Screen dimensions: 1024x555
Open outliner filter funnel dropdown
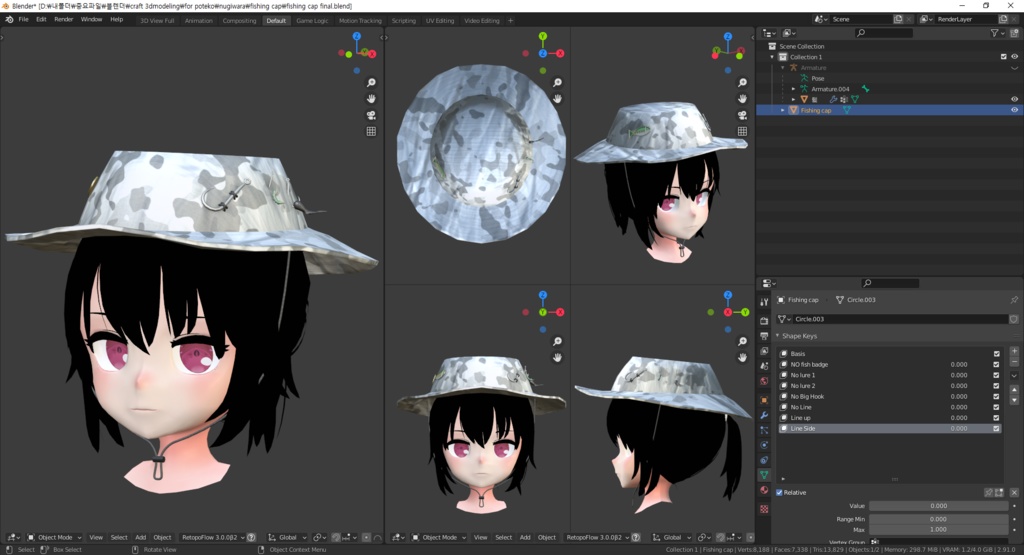tap(997, 33)
